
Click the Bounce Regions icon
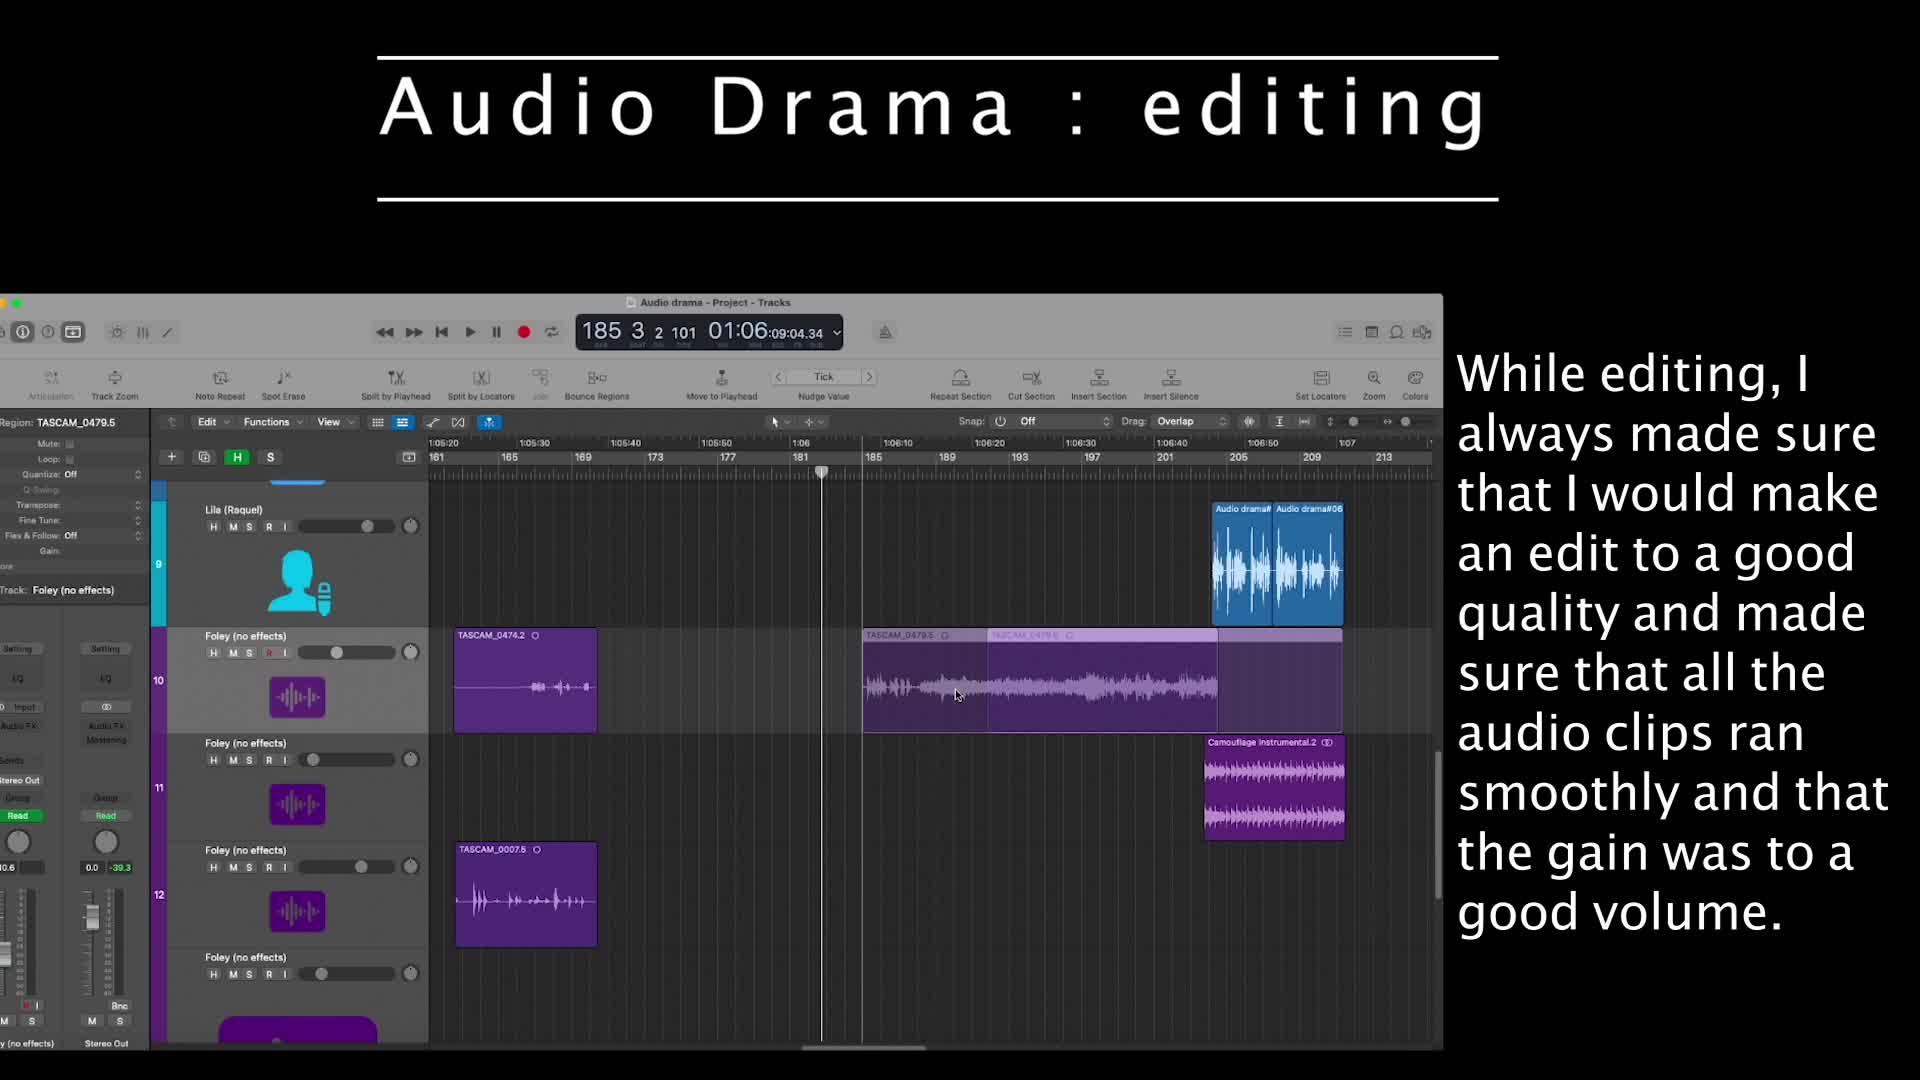[x=597, y=377]
